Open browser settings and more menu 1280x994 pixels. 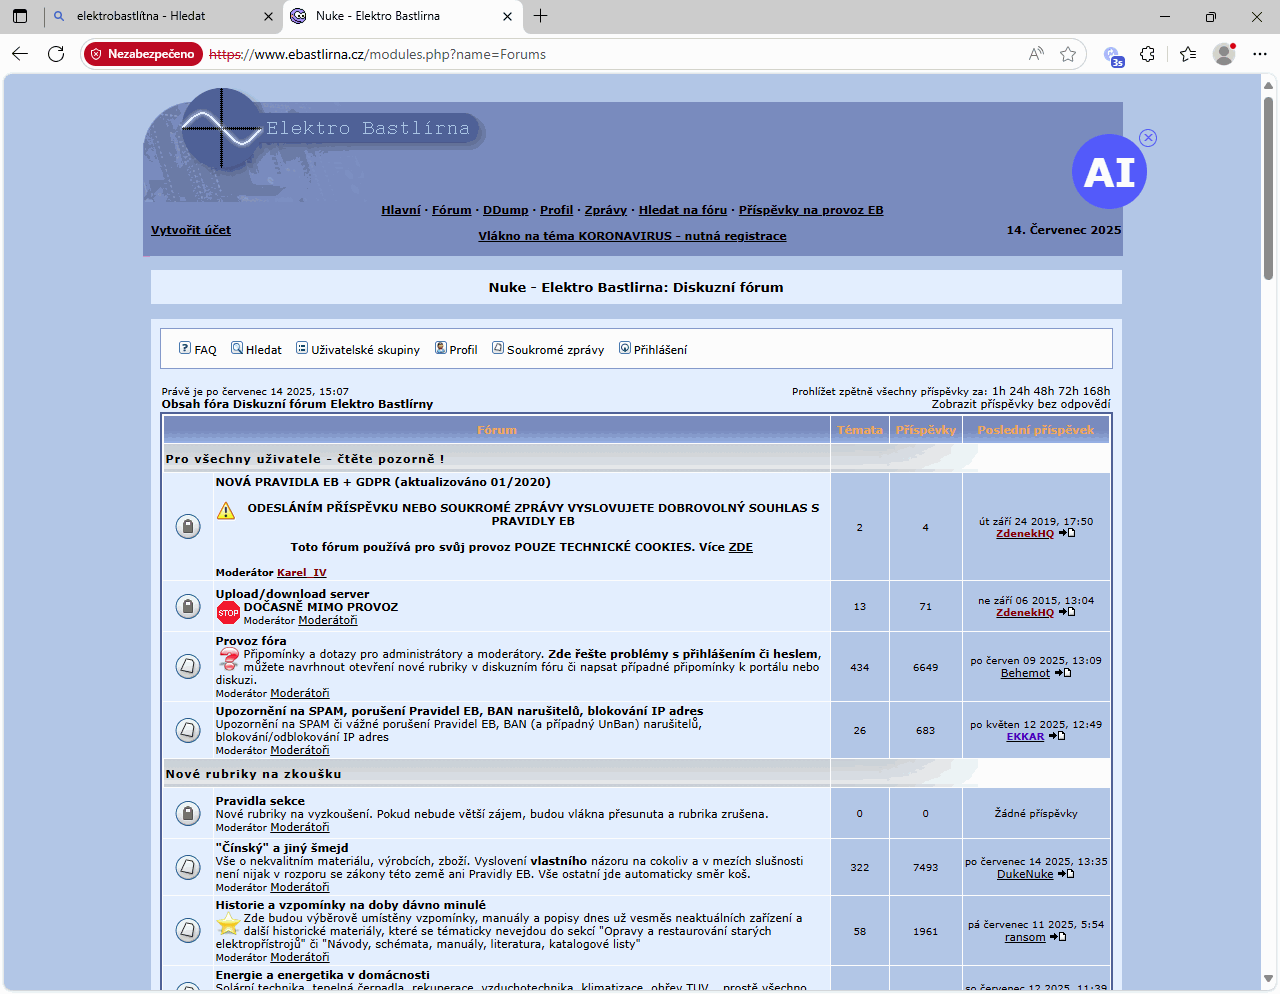[1259, 54]
